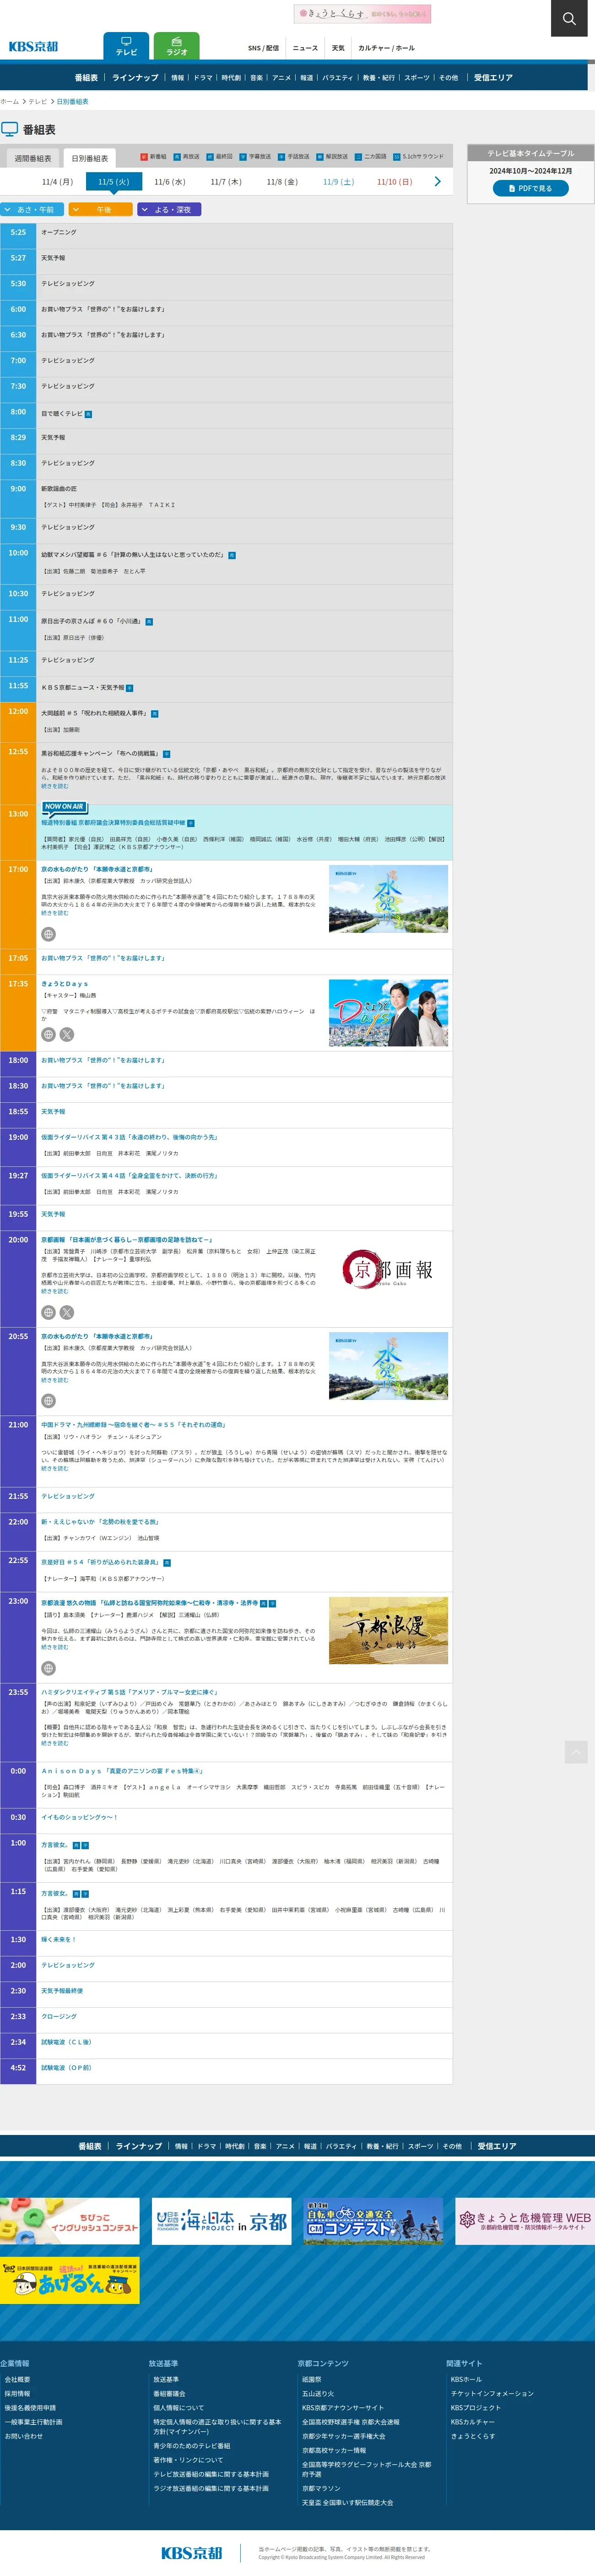Open X (Twitter) icon for きょうとDays
This screenshot has height=2576, width=595.
(x=67, y=1035)
